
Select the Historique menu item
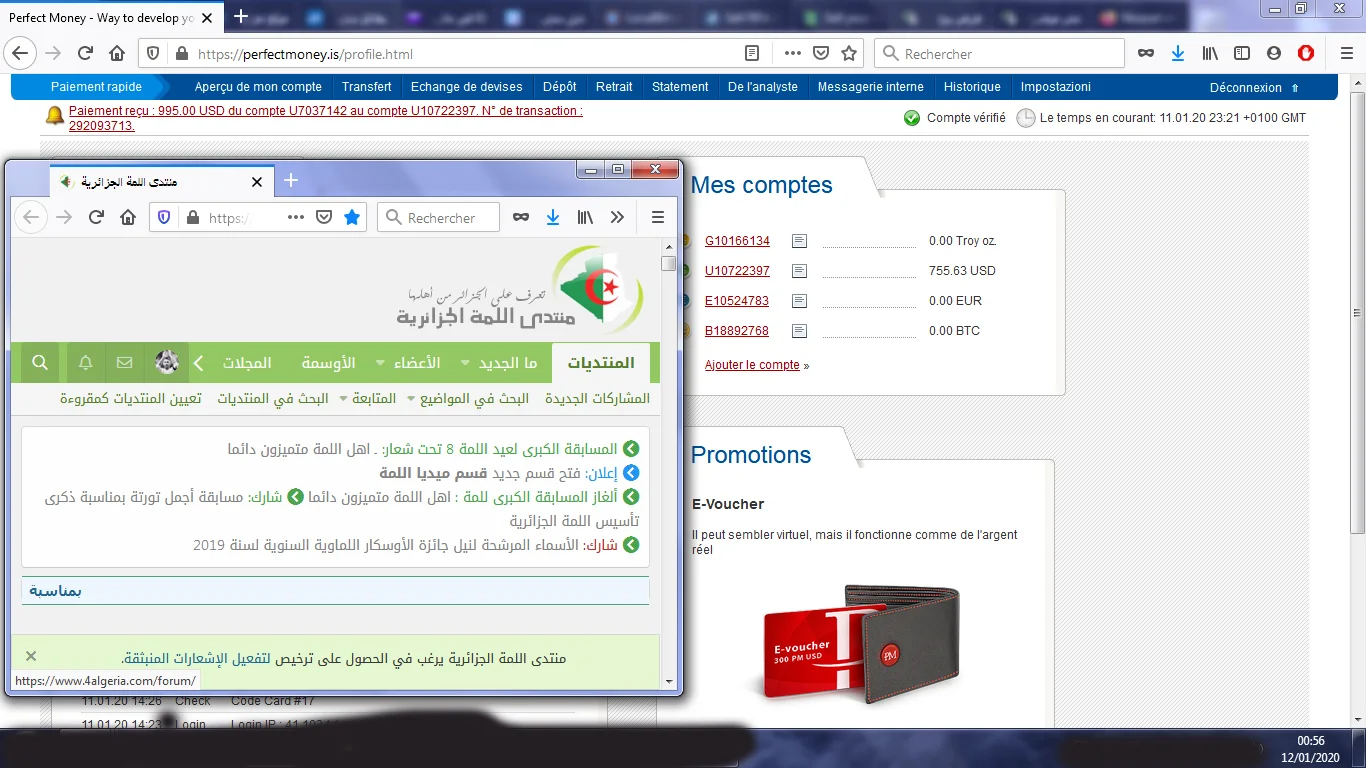tap(972, 87)
